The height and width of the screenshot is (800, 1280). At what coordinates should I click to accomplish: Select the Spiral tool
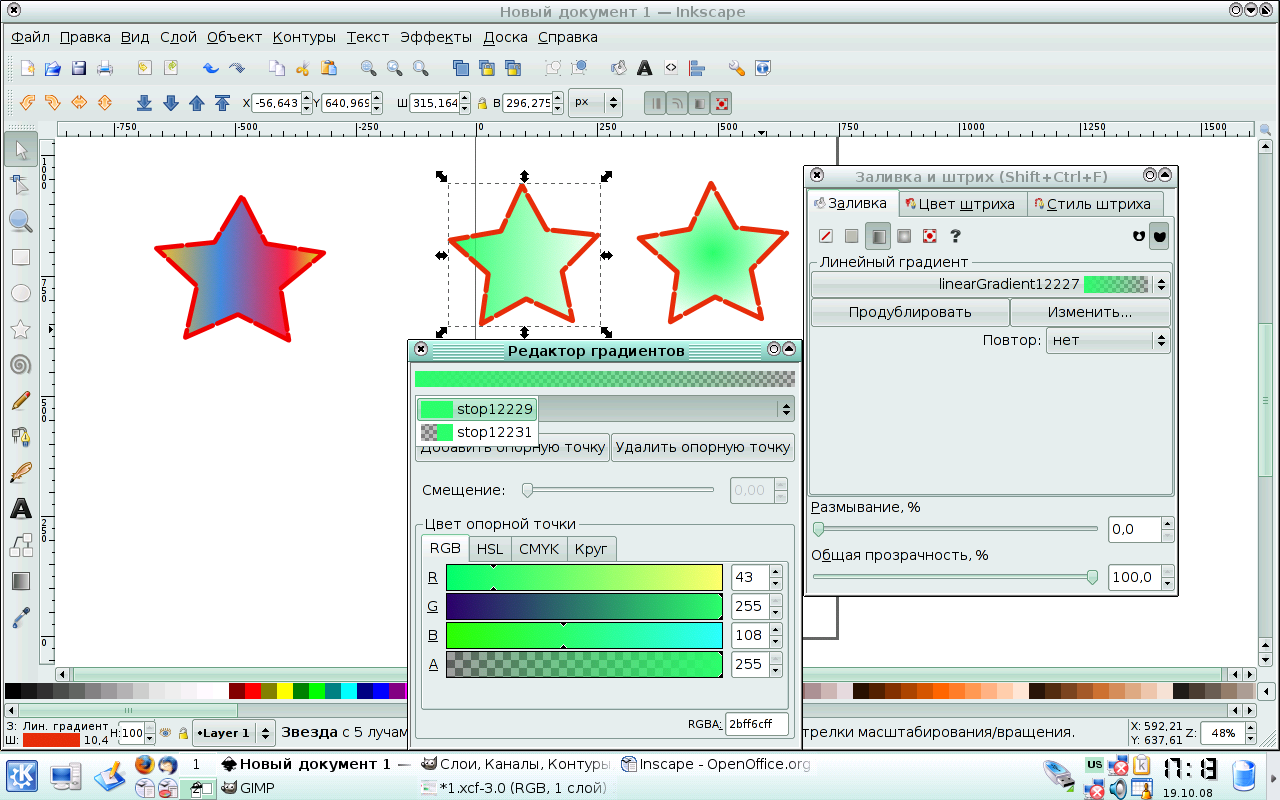coord(20,365)
